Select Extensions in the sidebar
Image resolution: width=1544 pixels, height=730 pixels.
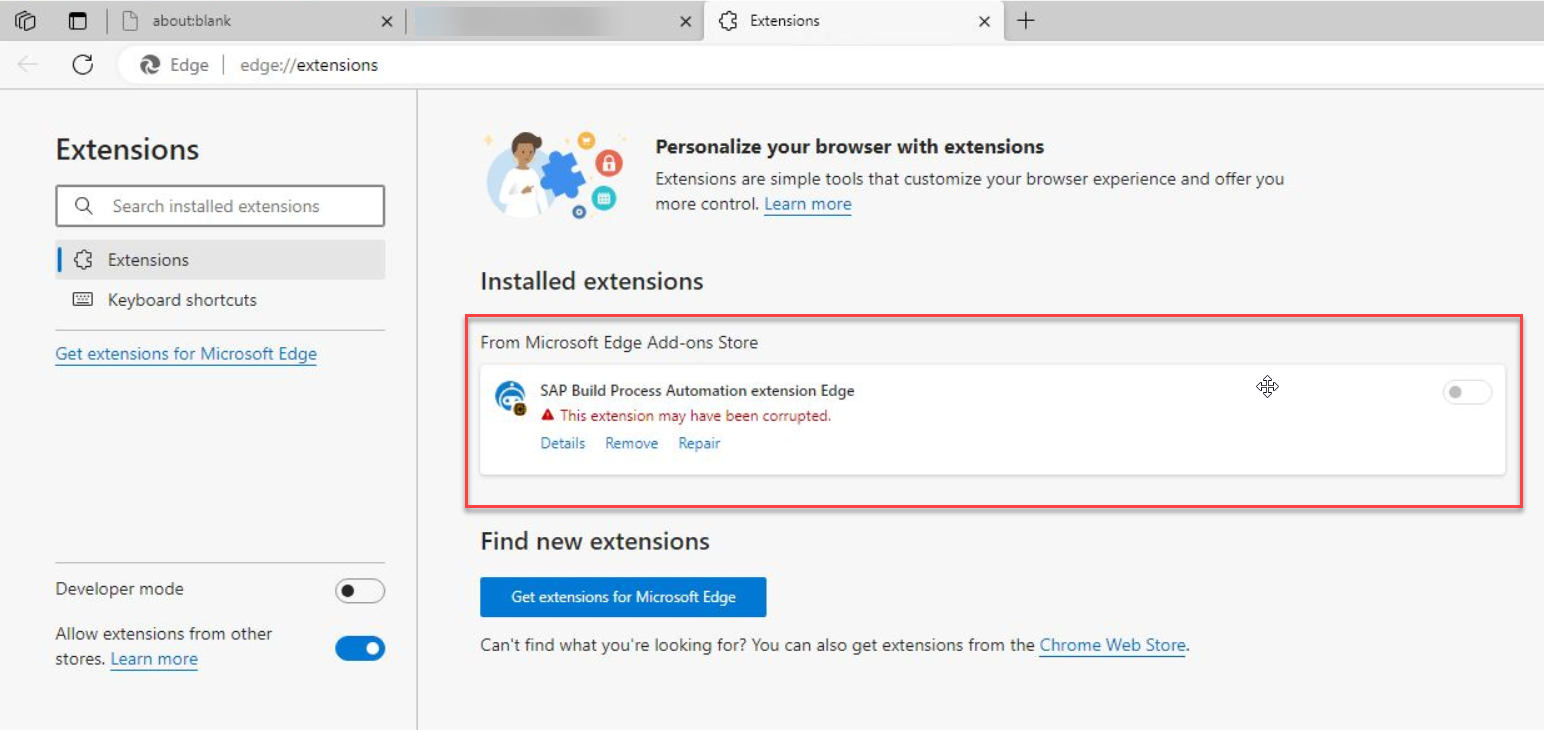(220, 260)
